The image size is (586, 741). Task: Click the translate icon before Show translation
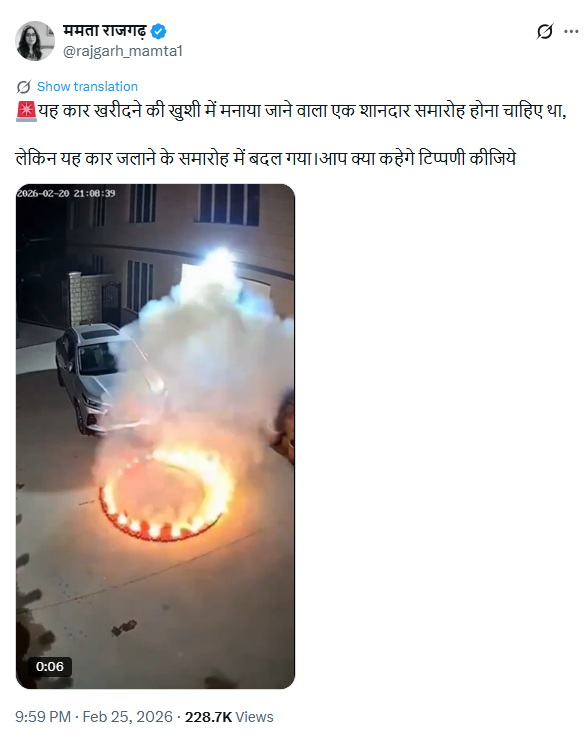[24, 87]
